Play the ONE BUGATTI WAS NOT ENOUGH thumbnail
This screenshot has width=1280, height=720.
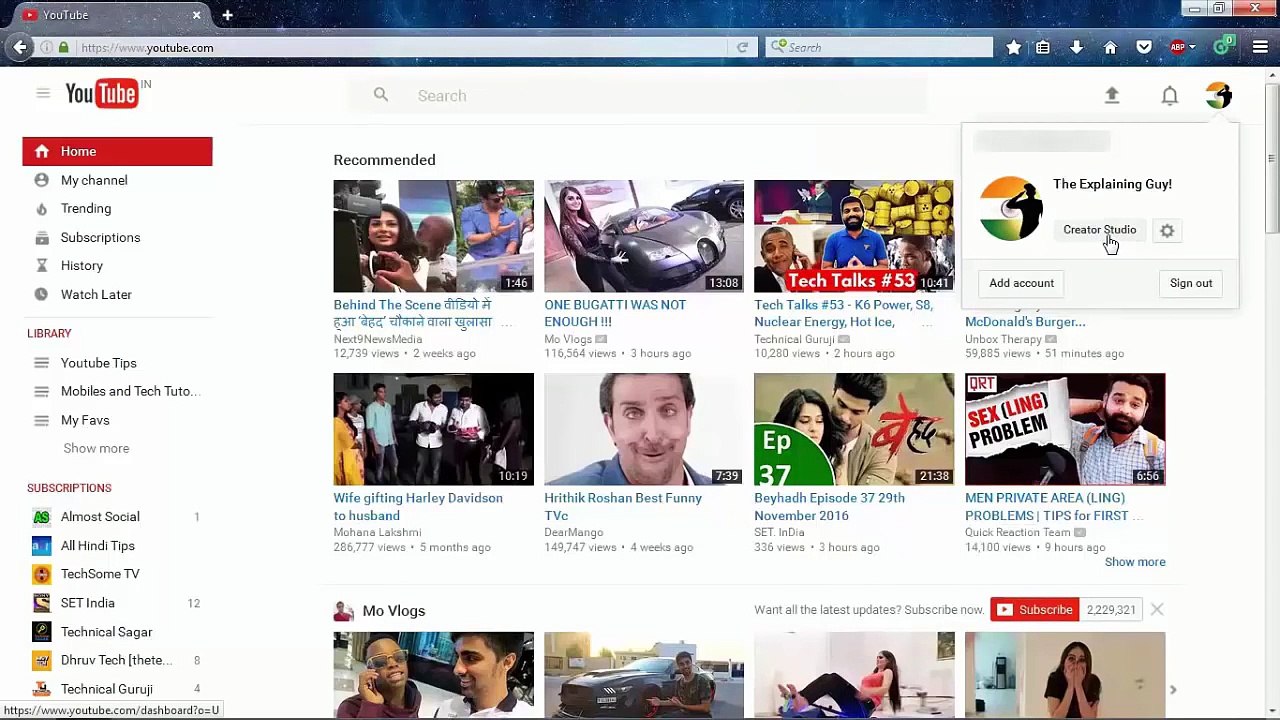[x=644, y=236]
